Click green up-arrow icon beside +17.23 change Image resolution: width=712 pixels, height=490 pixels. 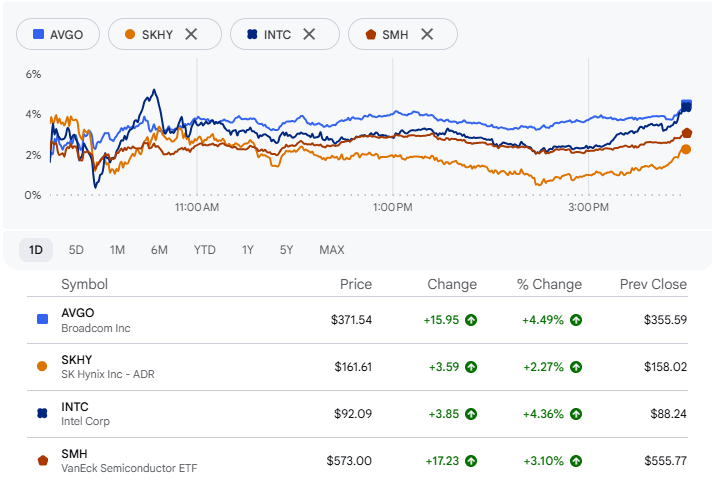(x=471, y=461)
